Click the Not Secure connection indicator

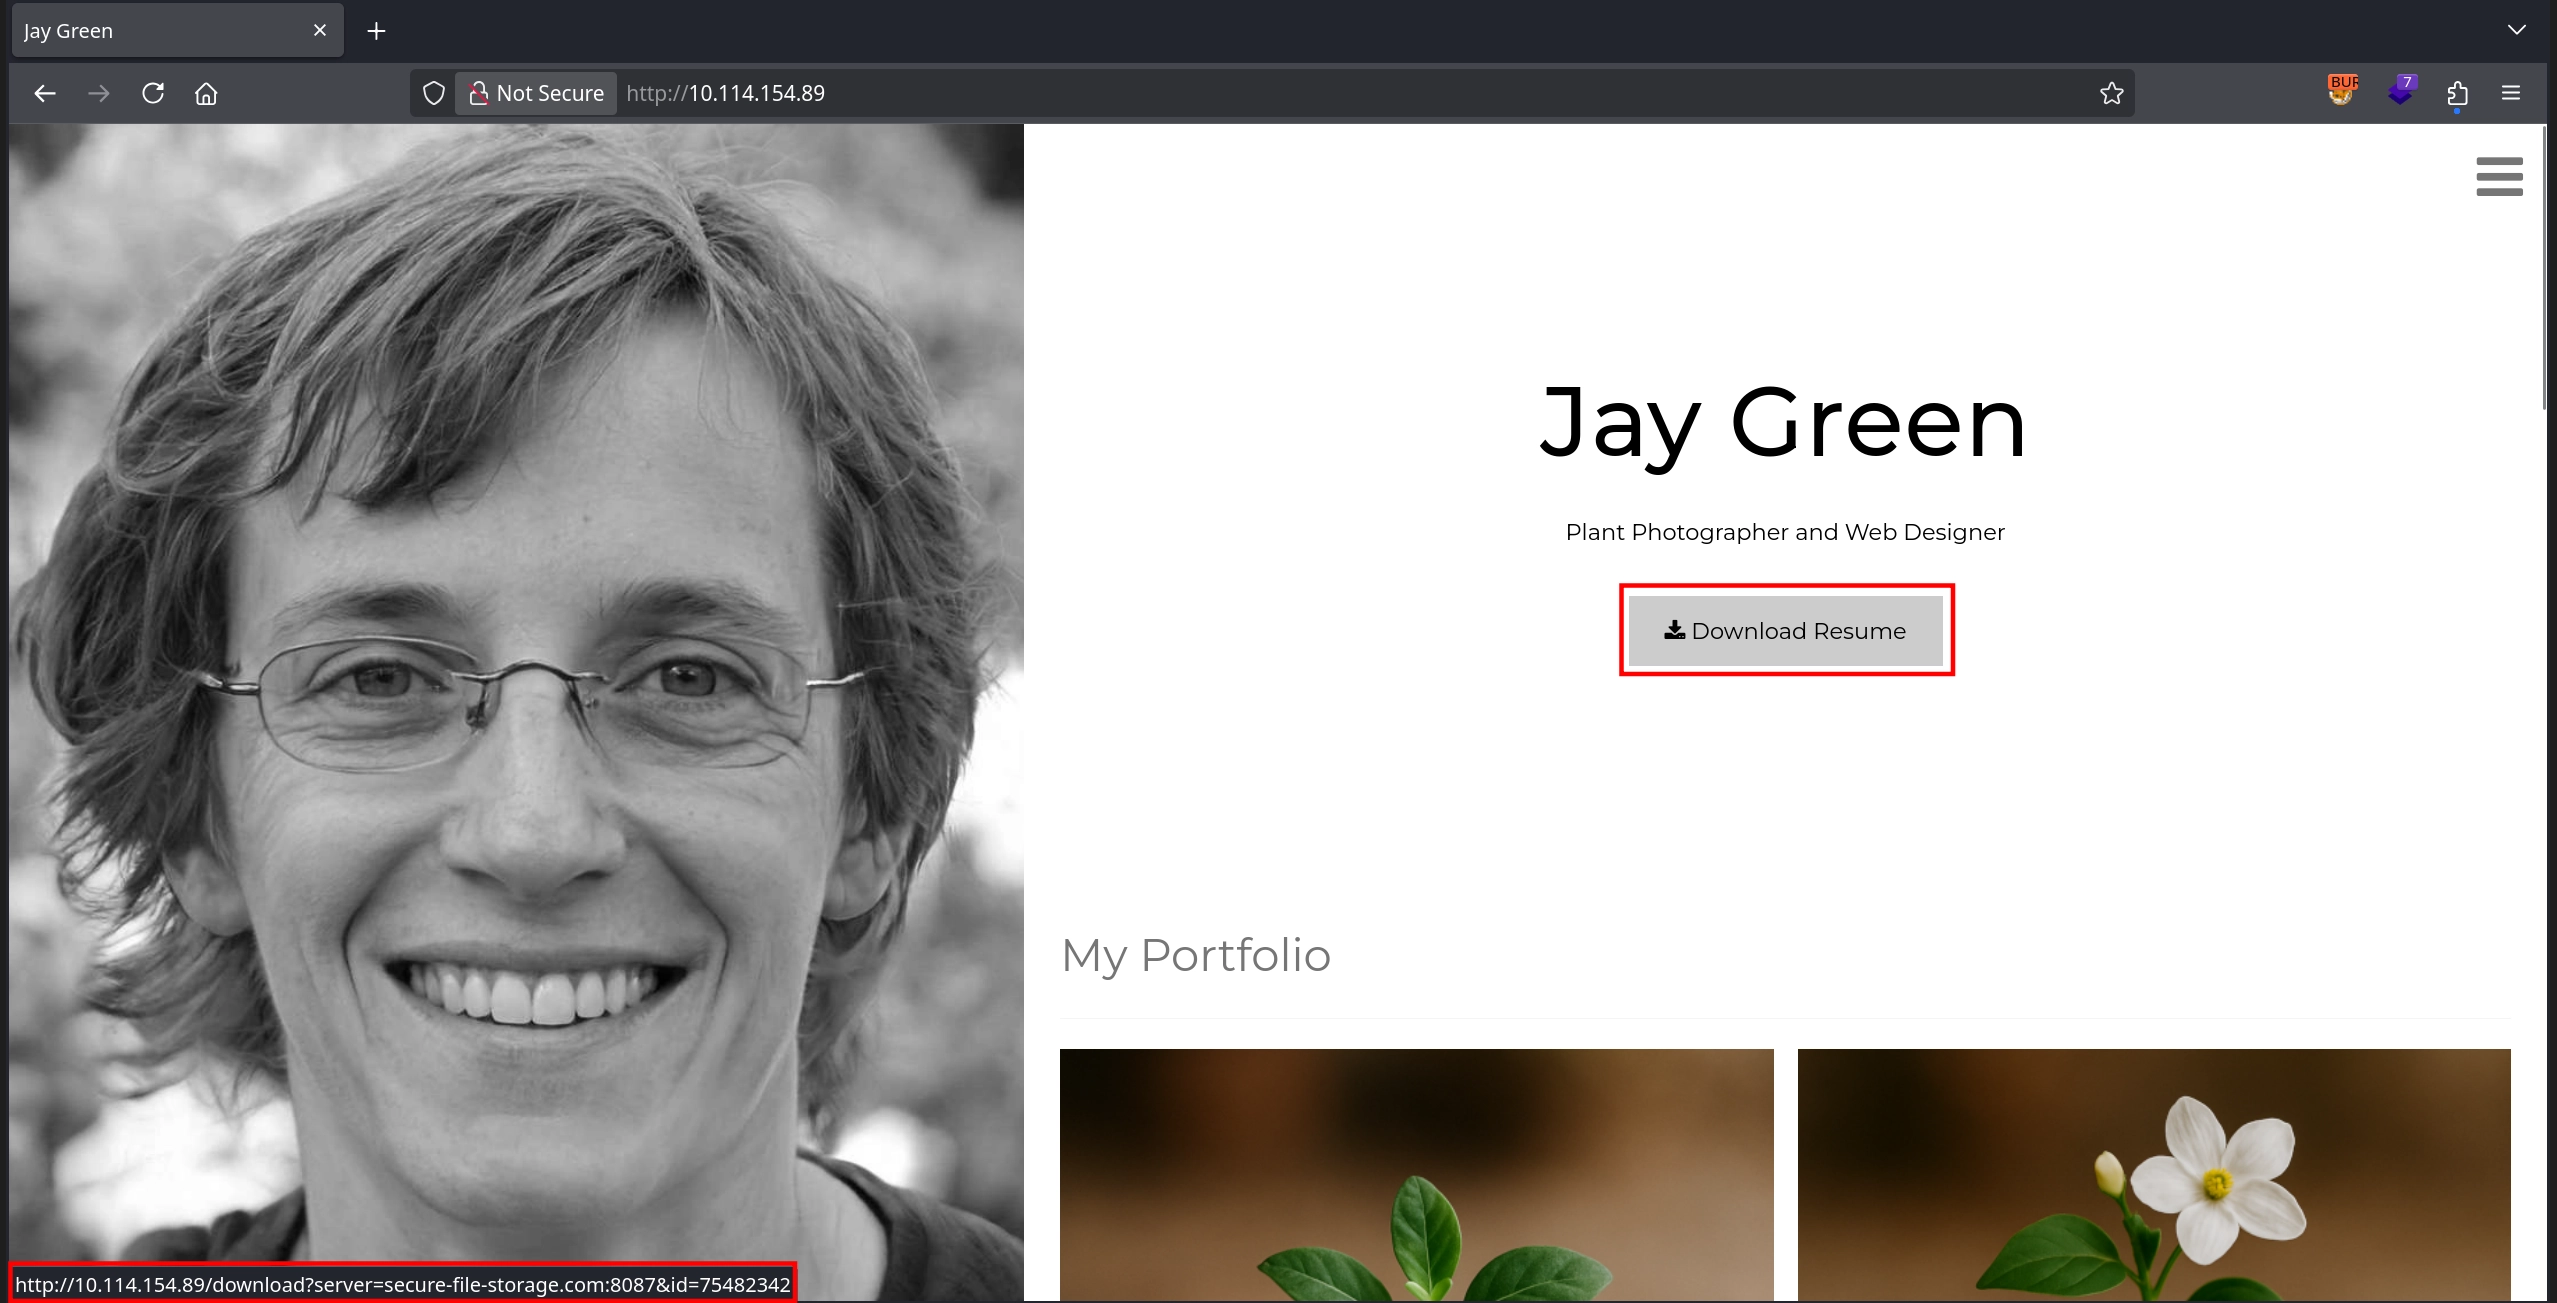(537, 93)
